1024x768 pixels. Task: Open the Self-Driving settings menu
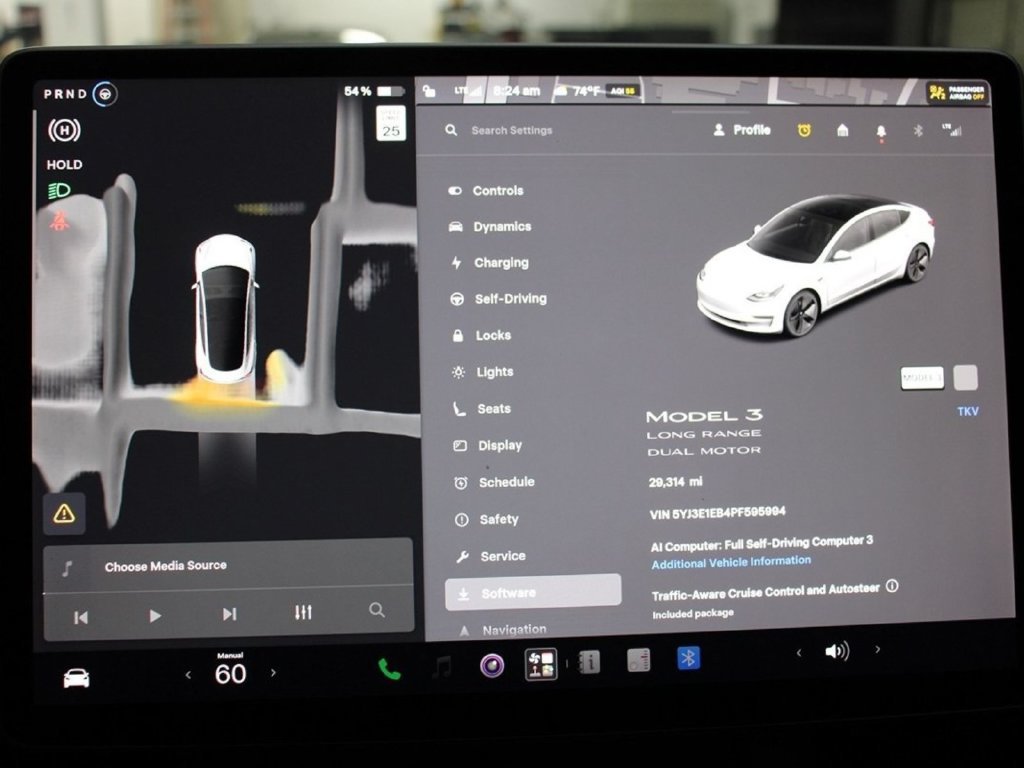[498, 298]
